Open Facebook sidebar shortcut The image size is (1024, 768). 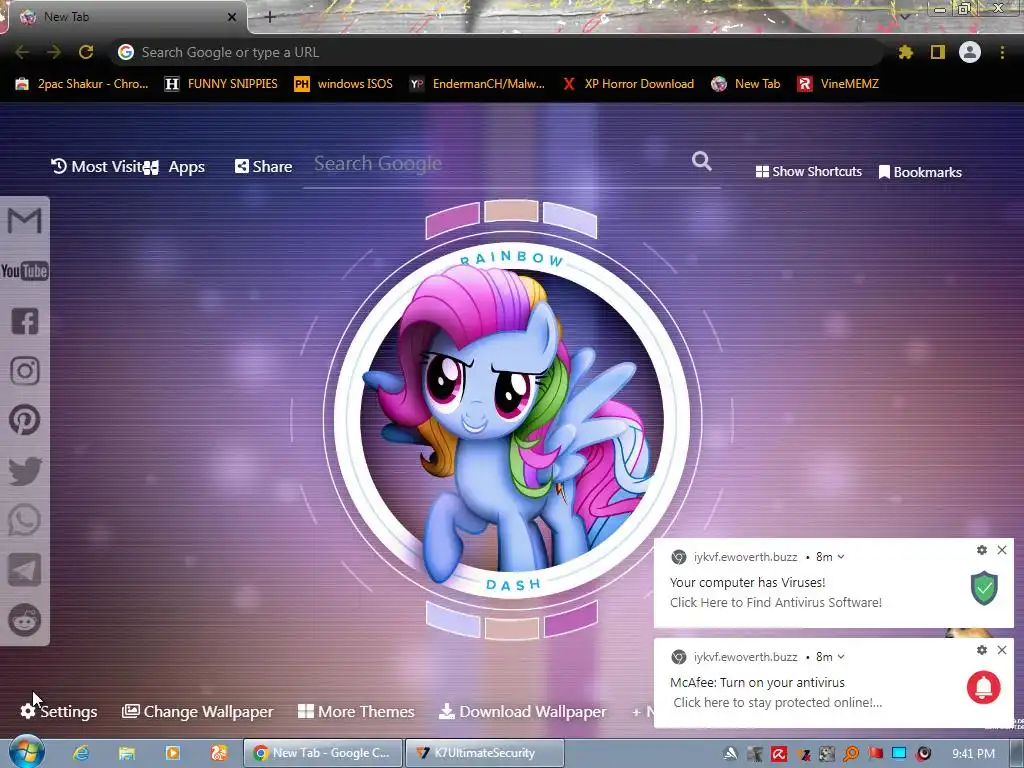[25, 321]
